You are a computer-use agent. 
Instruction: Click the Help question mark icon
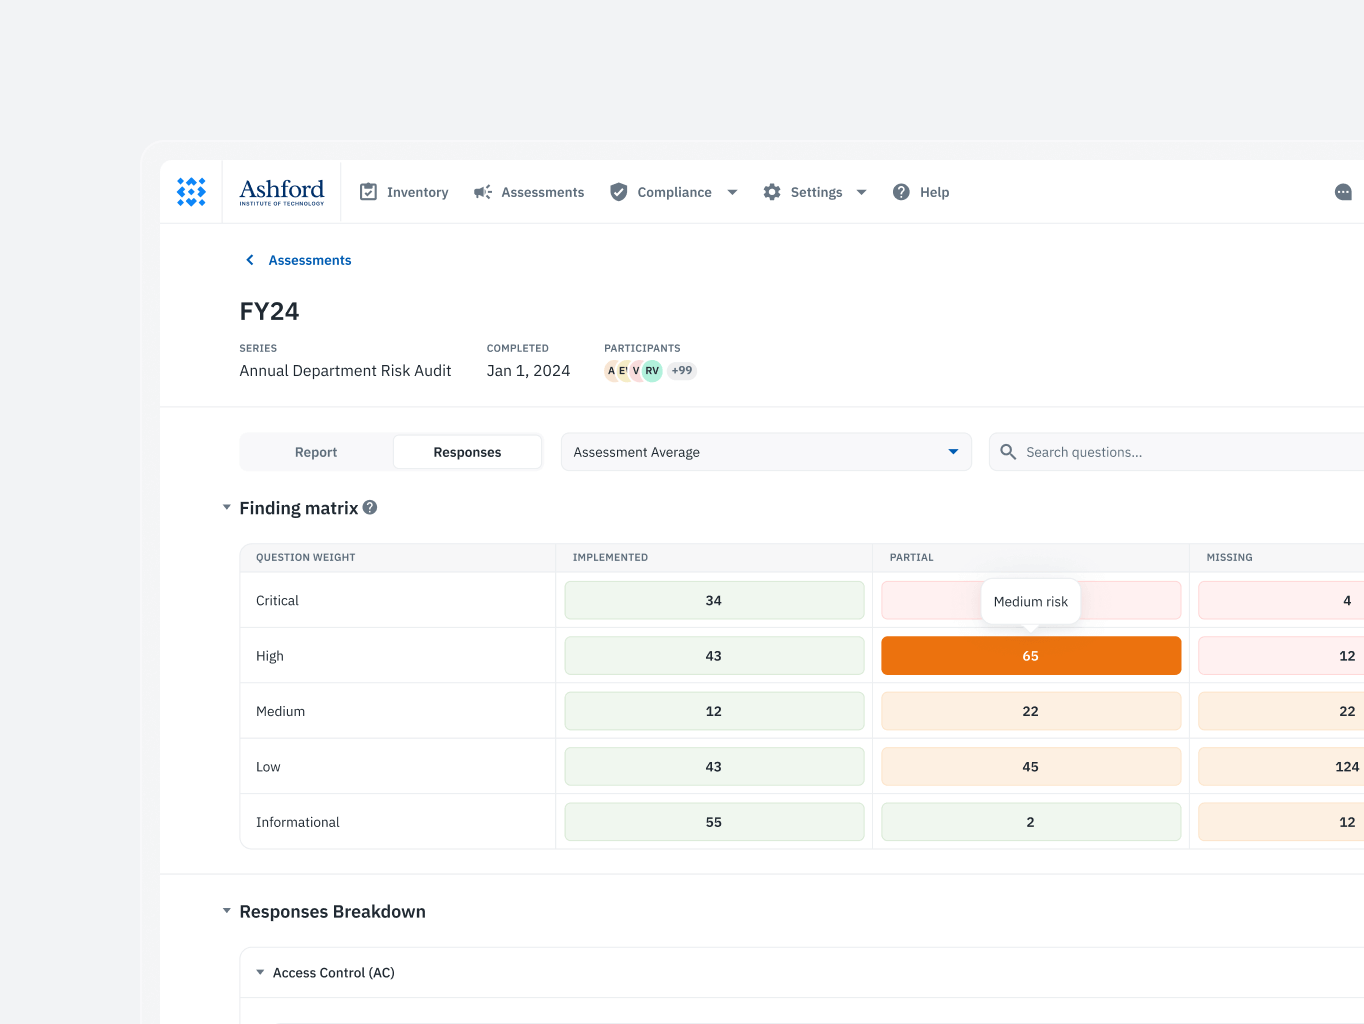click(x=899, y=191)
